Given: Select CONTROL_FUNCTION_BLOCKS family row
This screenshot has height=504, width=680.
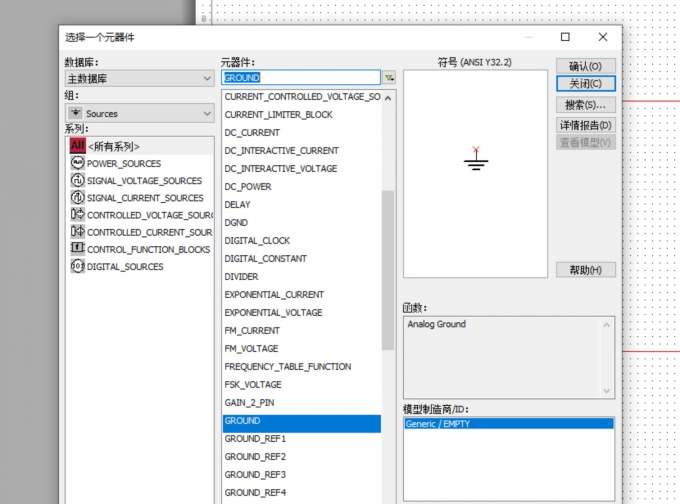Looking at the screenshot, I should pos(140,249).
